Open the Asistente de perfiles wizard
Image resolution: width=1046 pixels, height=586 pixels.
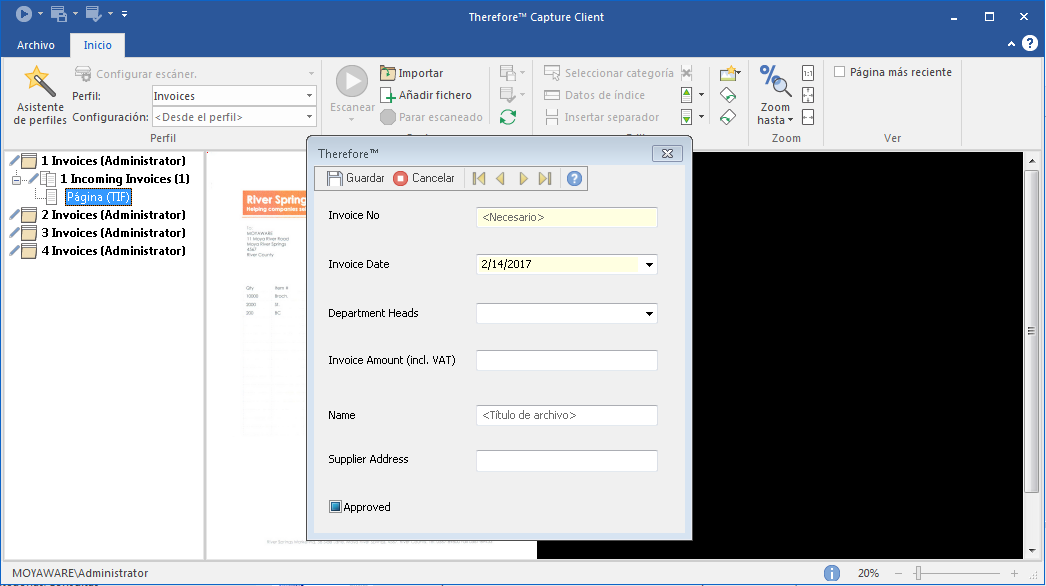coord(39,95)
